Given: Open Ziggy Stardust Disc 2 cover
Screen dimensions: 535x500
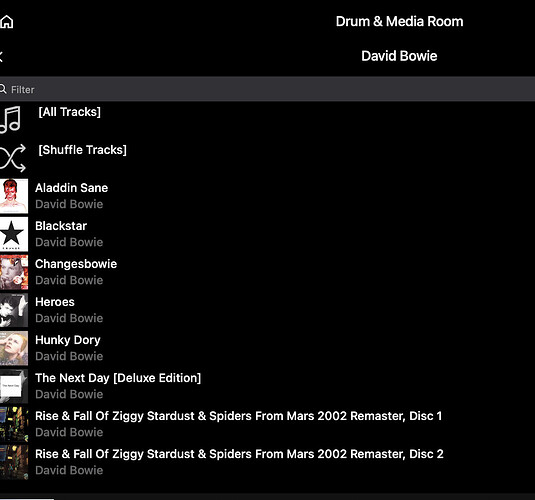Looking at the screenshot, I should coord(14,462).
